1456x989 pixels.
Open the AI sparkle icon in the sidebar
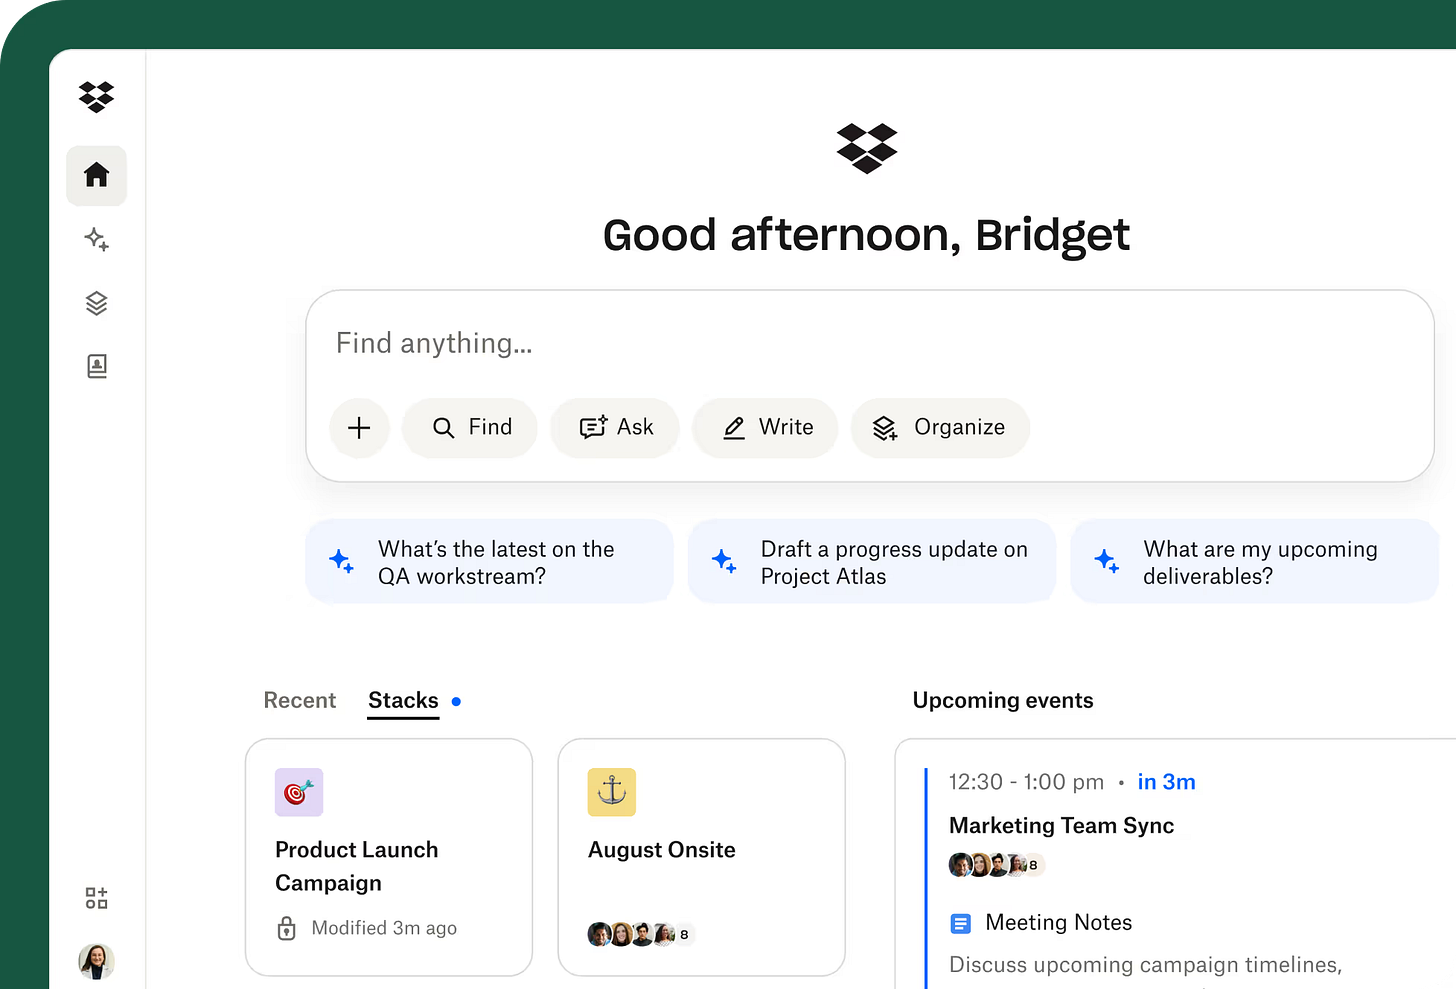[96, 239]
